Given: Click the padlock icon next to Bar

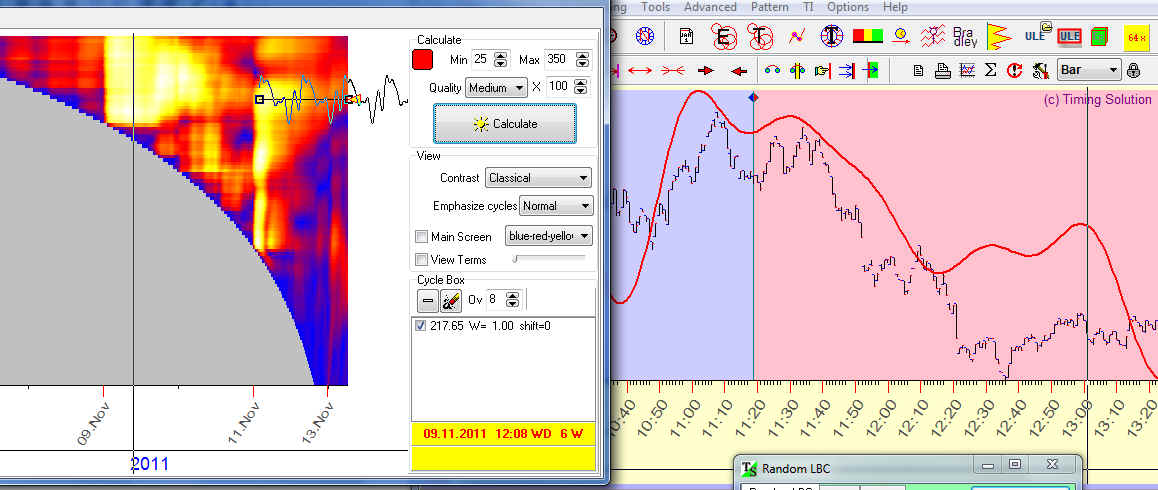Looking at the screenshot, I should coord(1133,70).
